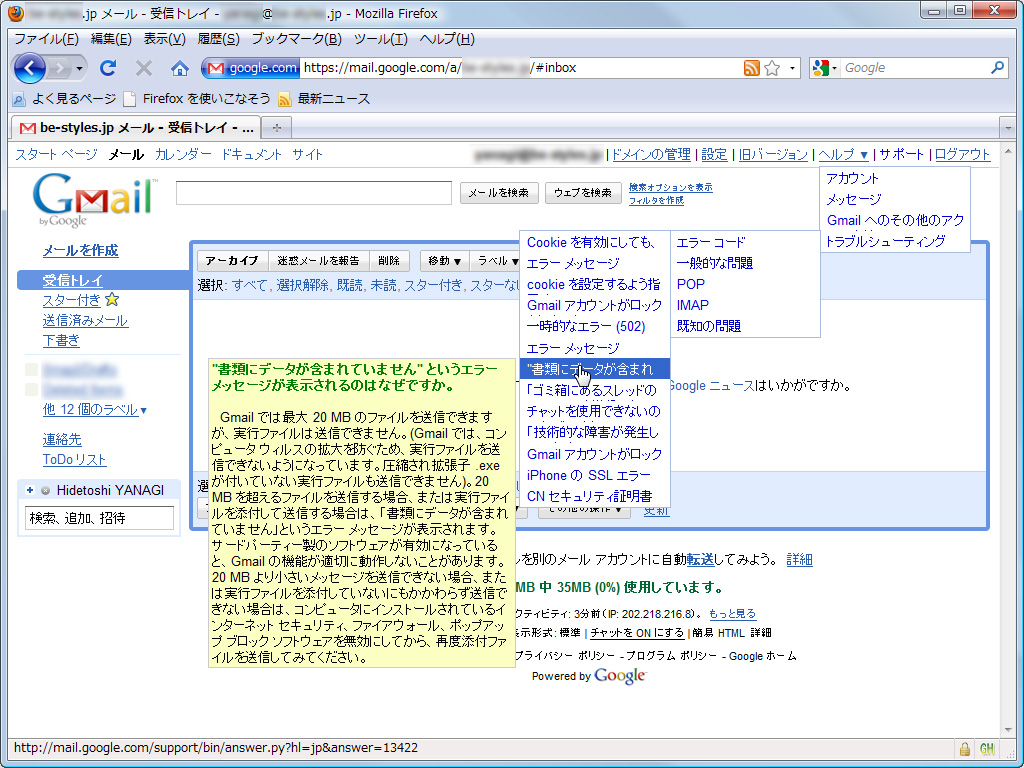Switch to the カレンダー navigation item
This screenshot has width=1024, height=768.
pos(183,155)
